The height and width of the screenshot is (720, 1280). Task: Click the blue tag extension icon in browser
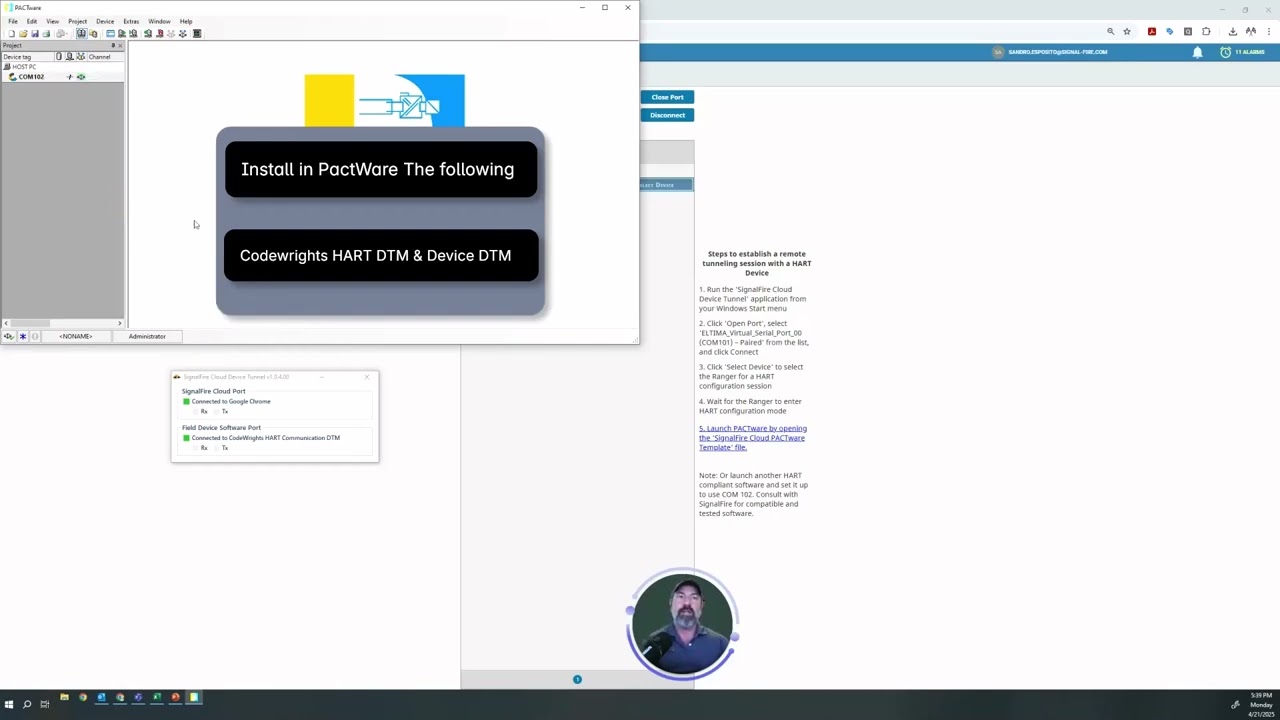(1170, 32)
